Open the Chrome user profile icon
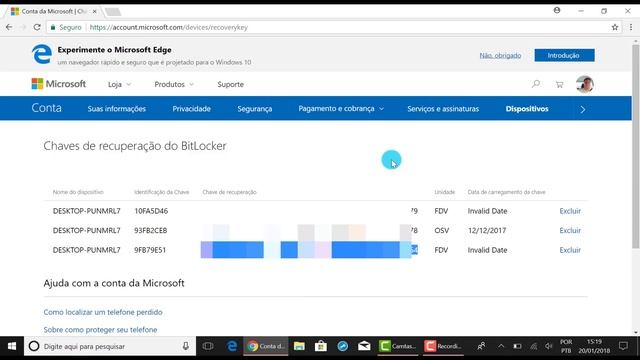640x360 pixels. pos(557,11)
